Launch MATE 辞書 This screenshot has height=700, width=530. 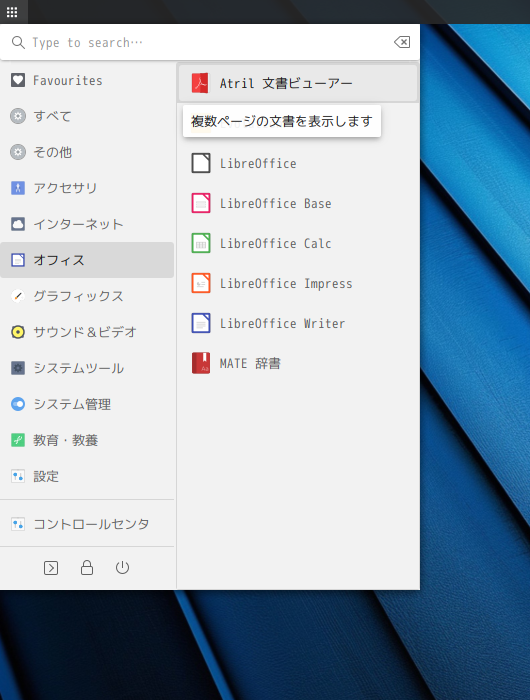[298, 363]
